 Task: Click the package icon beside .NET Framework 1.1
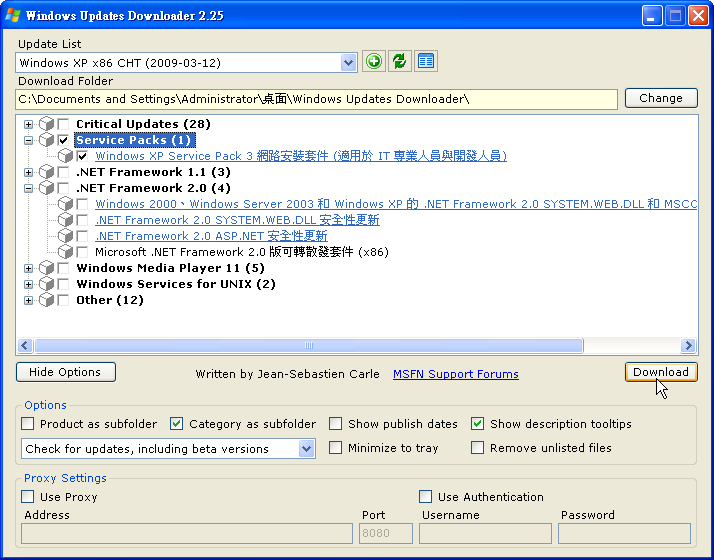(x=46, y=172)
